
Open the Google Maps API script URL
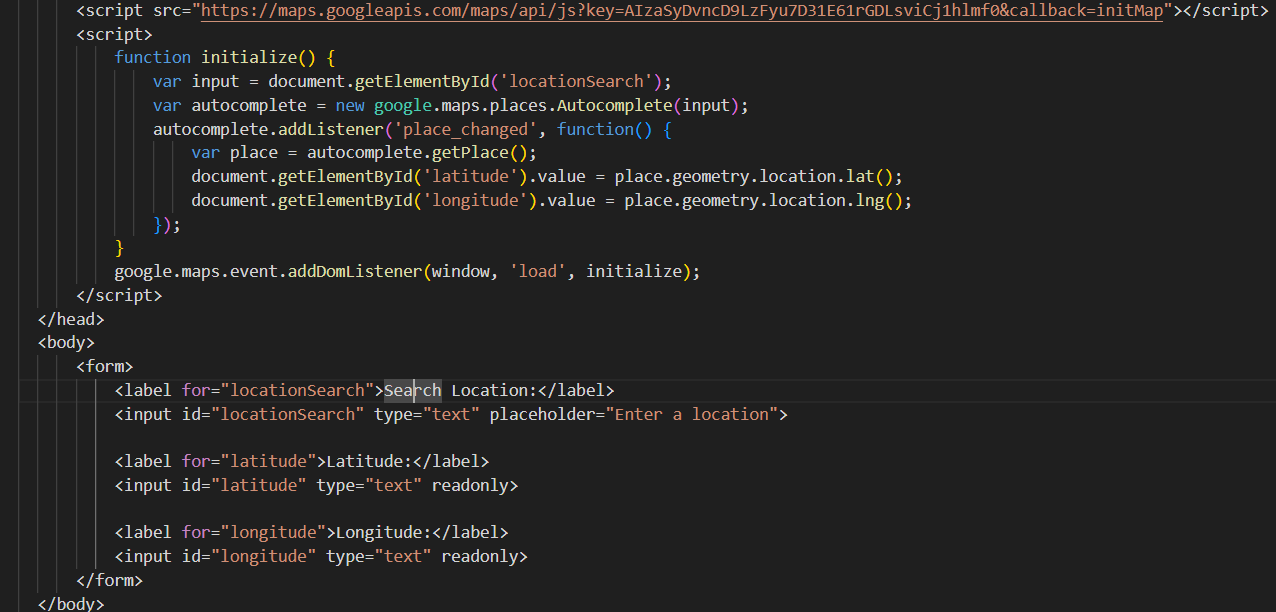click(680, 11)
